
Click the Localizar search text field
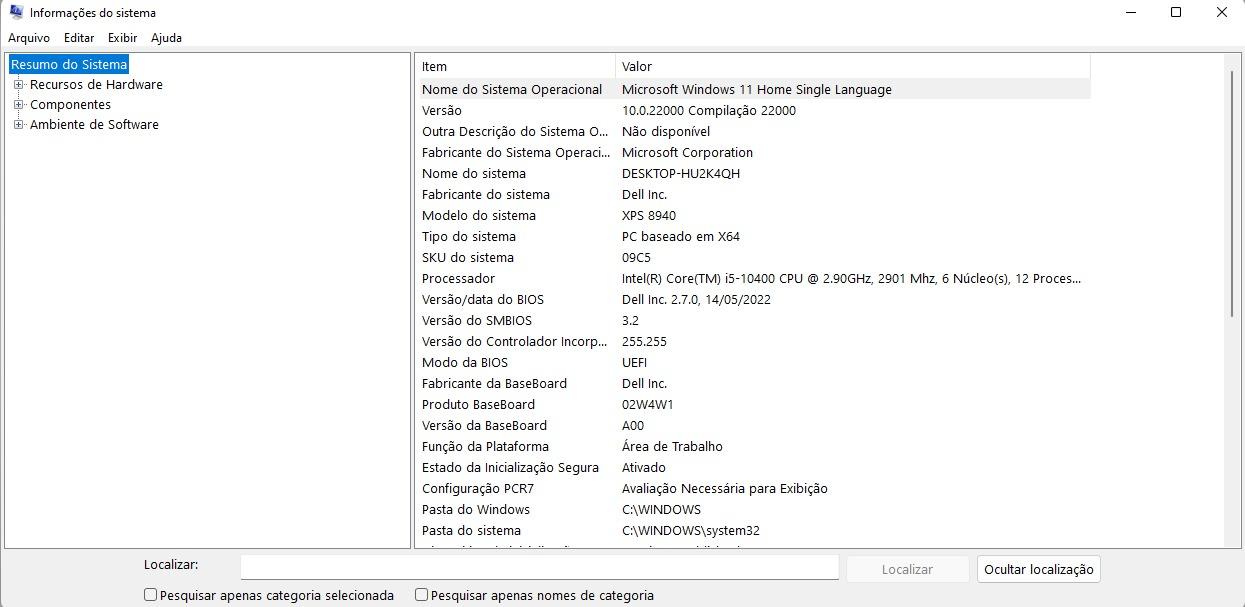tap(539, 568)
